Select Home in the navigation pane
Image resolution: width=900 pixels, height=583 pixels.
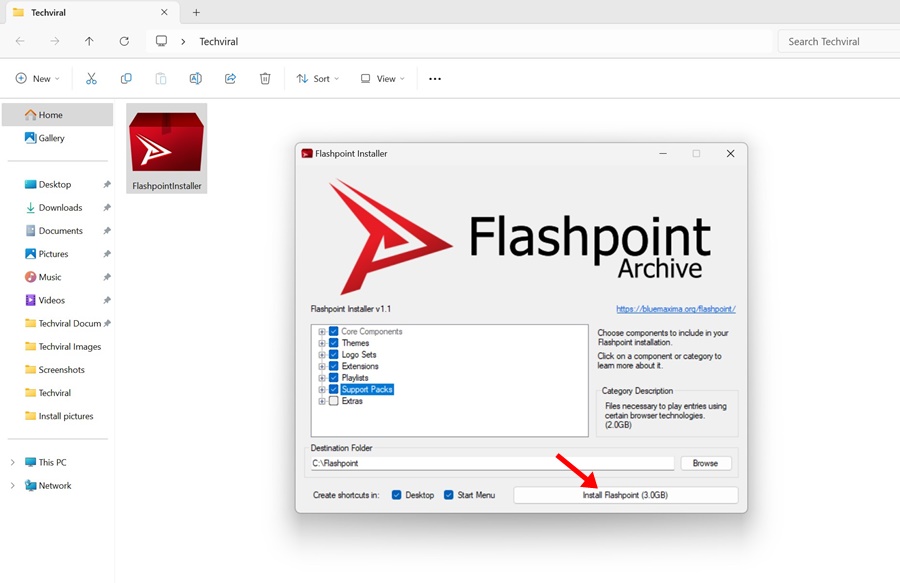click(x=57, y=115)
